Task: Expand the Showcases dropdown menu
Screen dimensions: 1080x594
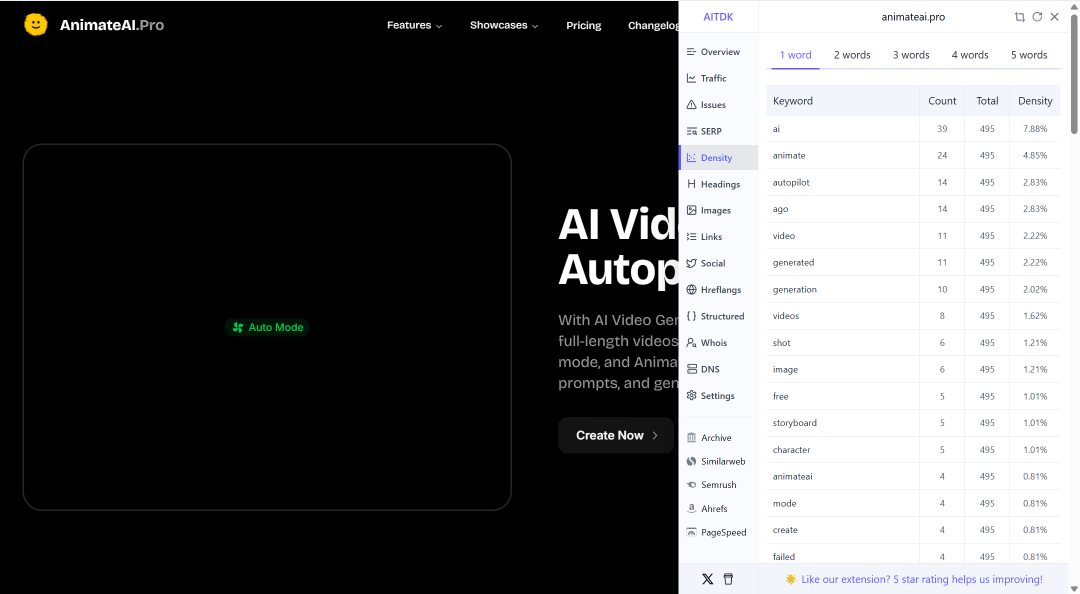Action: [504, 25]
